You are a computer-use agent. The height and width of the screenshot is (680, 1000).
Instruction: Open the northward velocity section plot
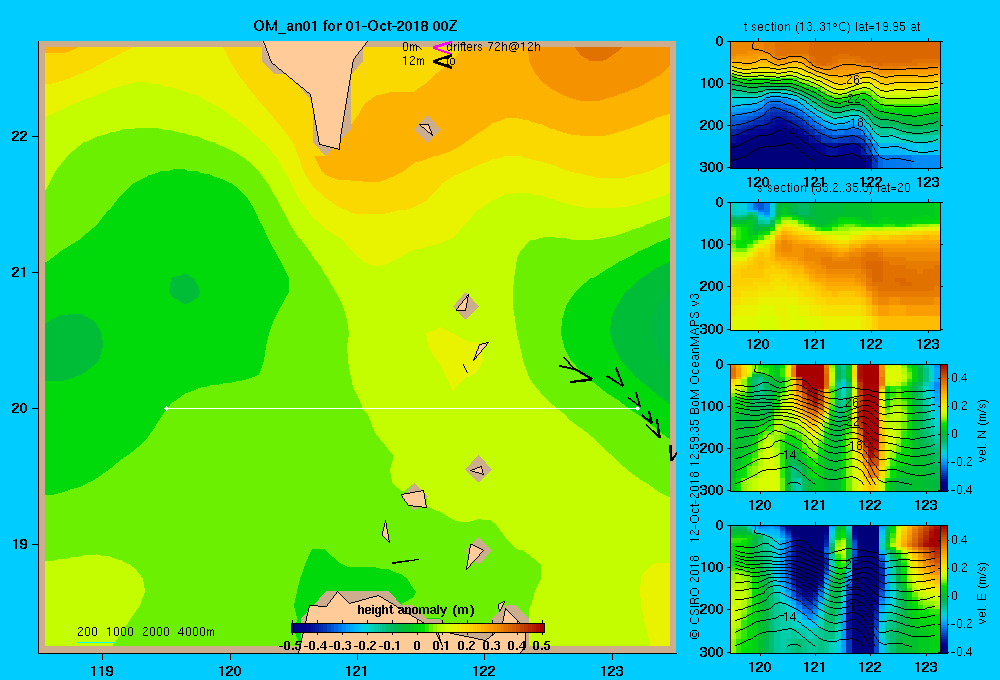835,427
